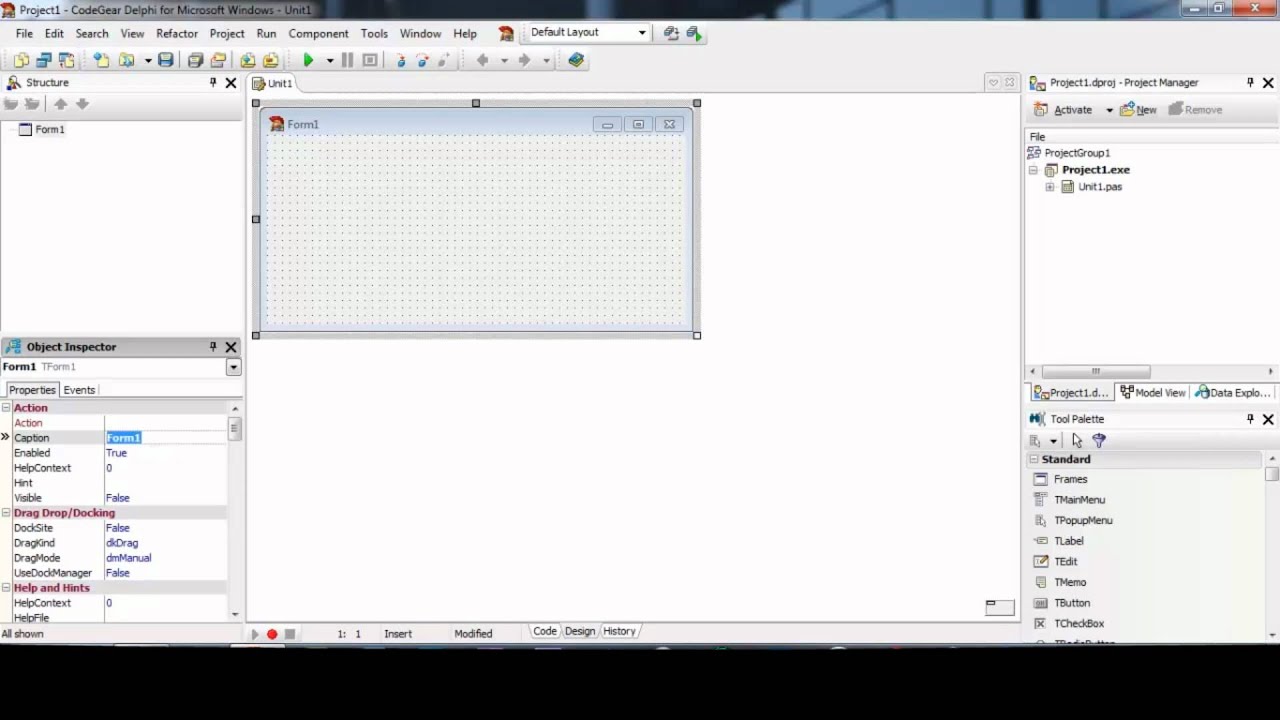Collapse the Help and Hints property group
1280x720 pixels.
pyautogui.click(x=6, y=588)
